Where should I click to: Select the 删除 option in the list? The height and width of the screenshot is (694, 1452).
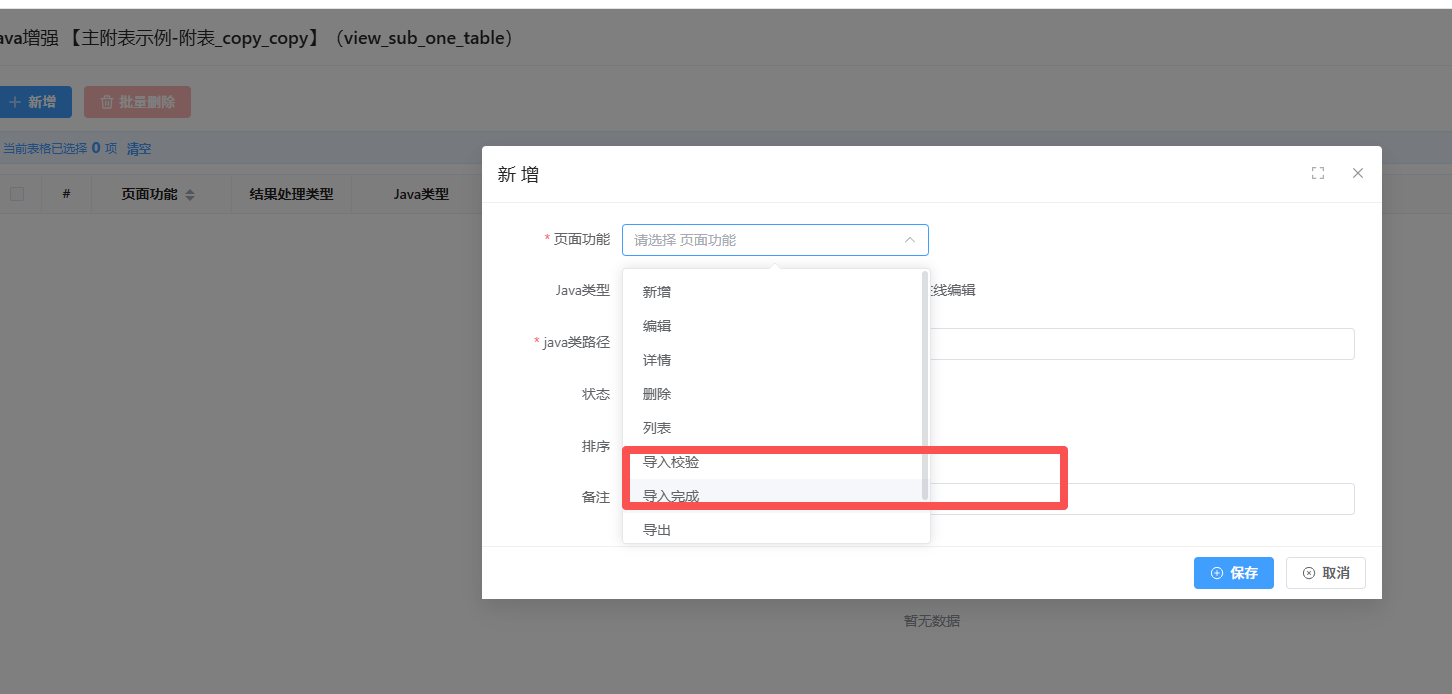(x=657, y=394)
